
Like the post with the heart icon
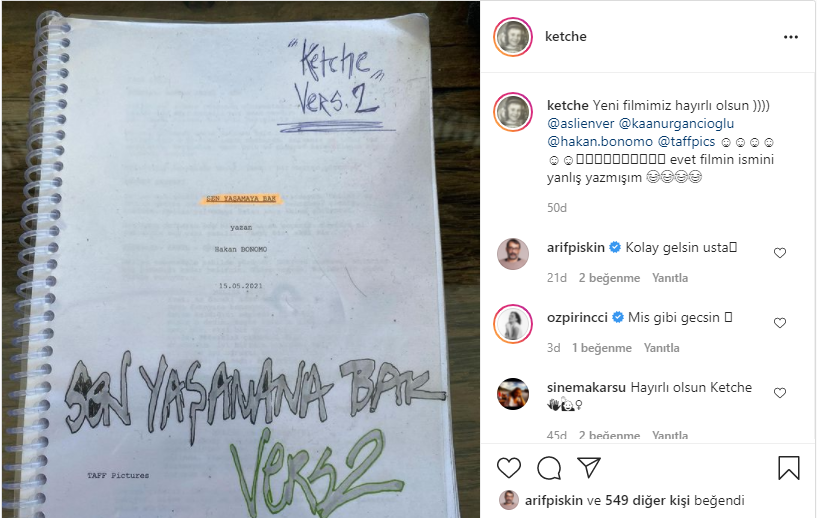[509, 467]
